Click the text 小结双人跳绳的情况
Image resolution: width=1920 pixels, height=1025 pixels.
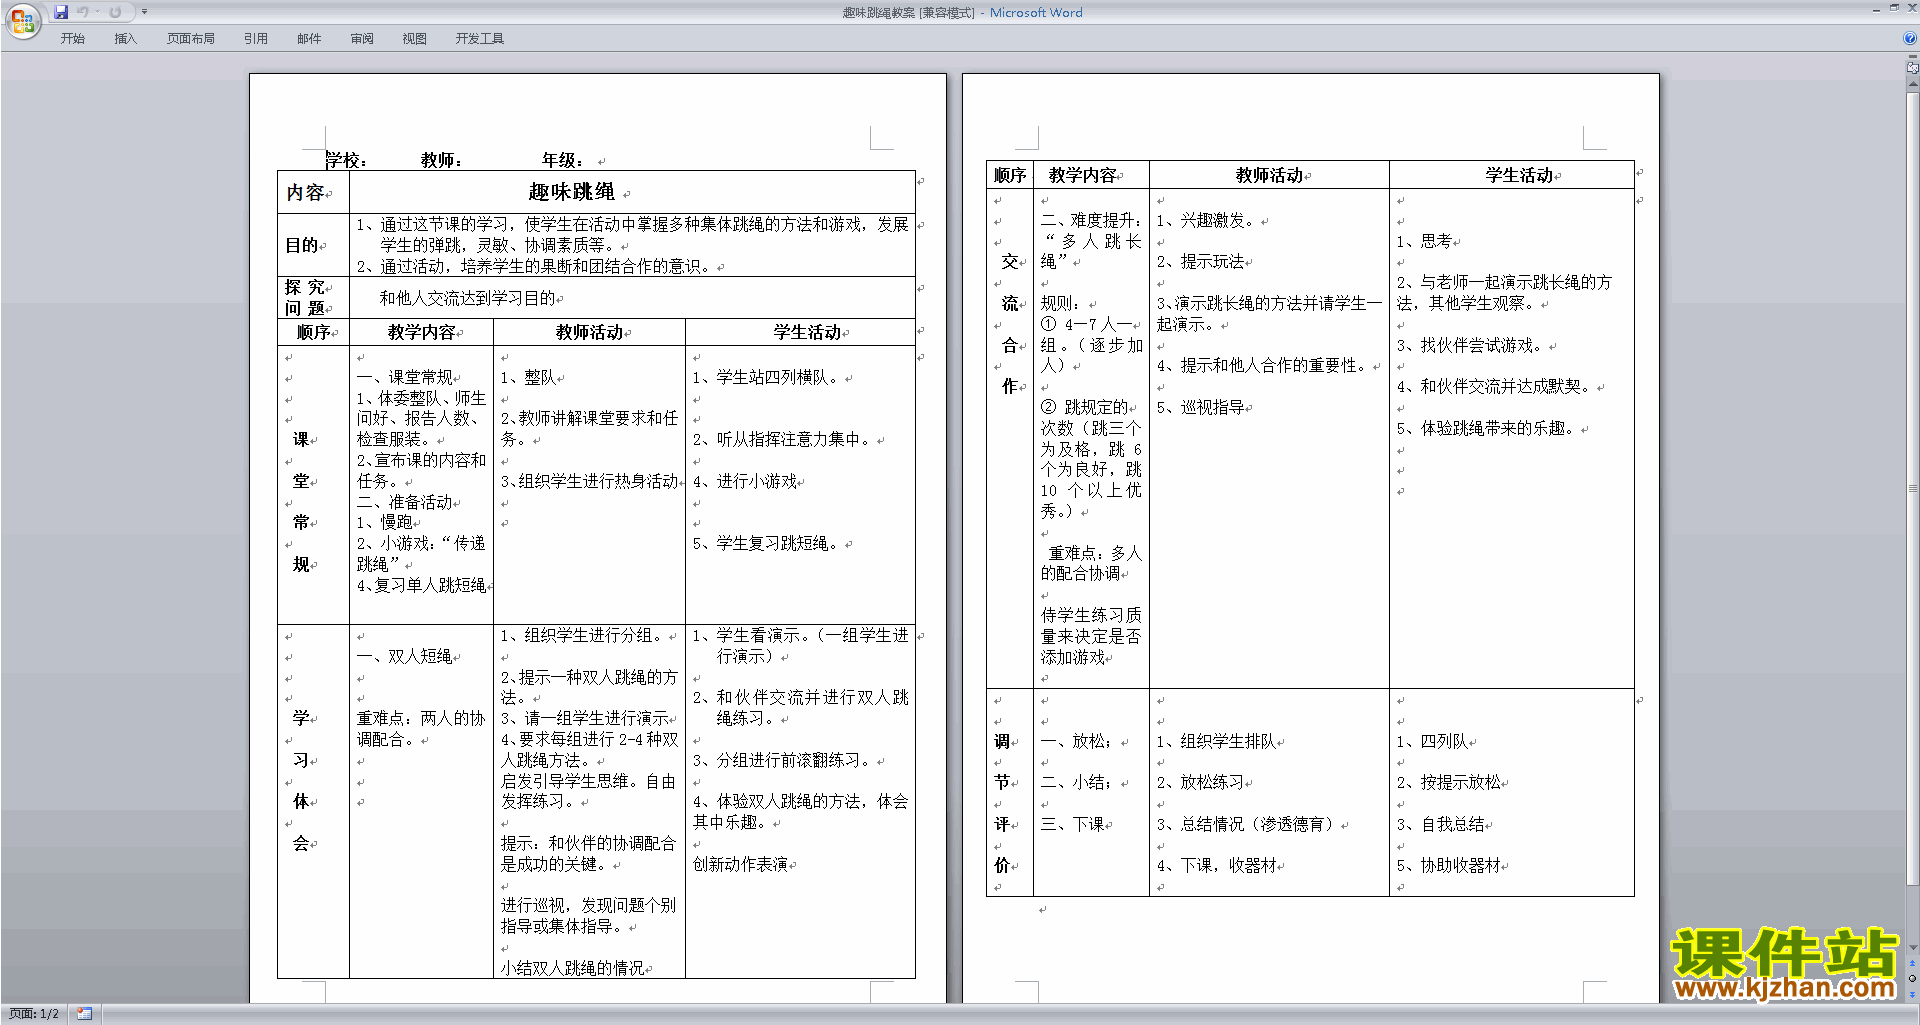[x=573, y=968]
